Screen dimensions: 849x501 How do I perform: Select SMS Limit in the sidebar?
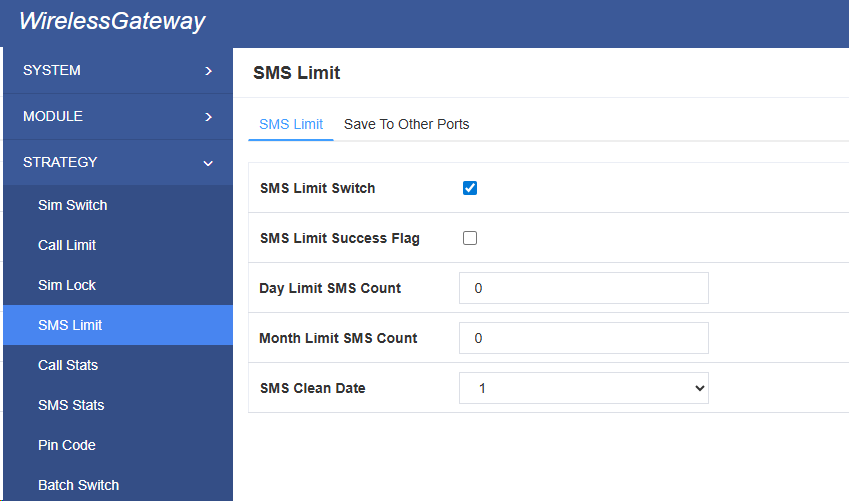[70, 325]
